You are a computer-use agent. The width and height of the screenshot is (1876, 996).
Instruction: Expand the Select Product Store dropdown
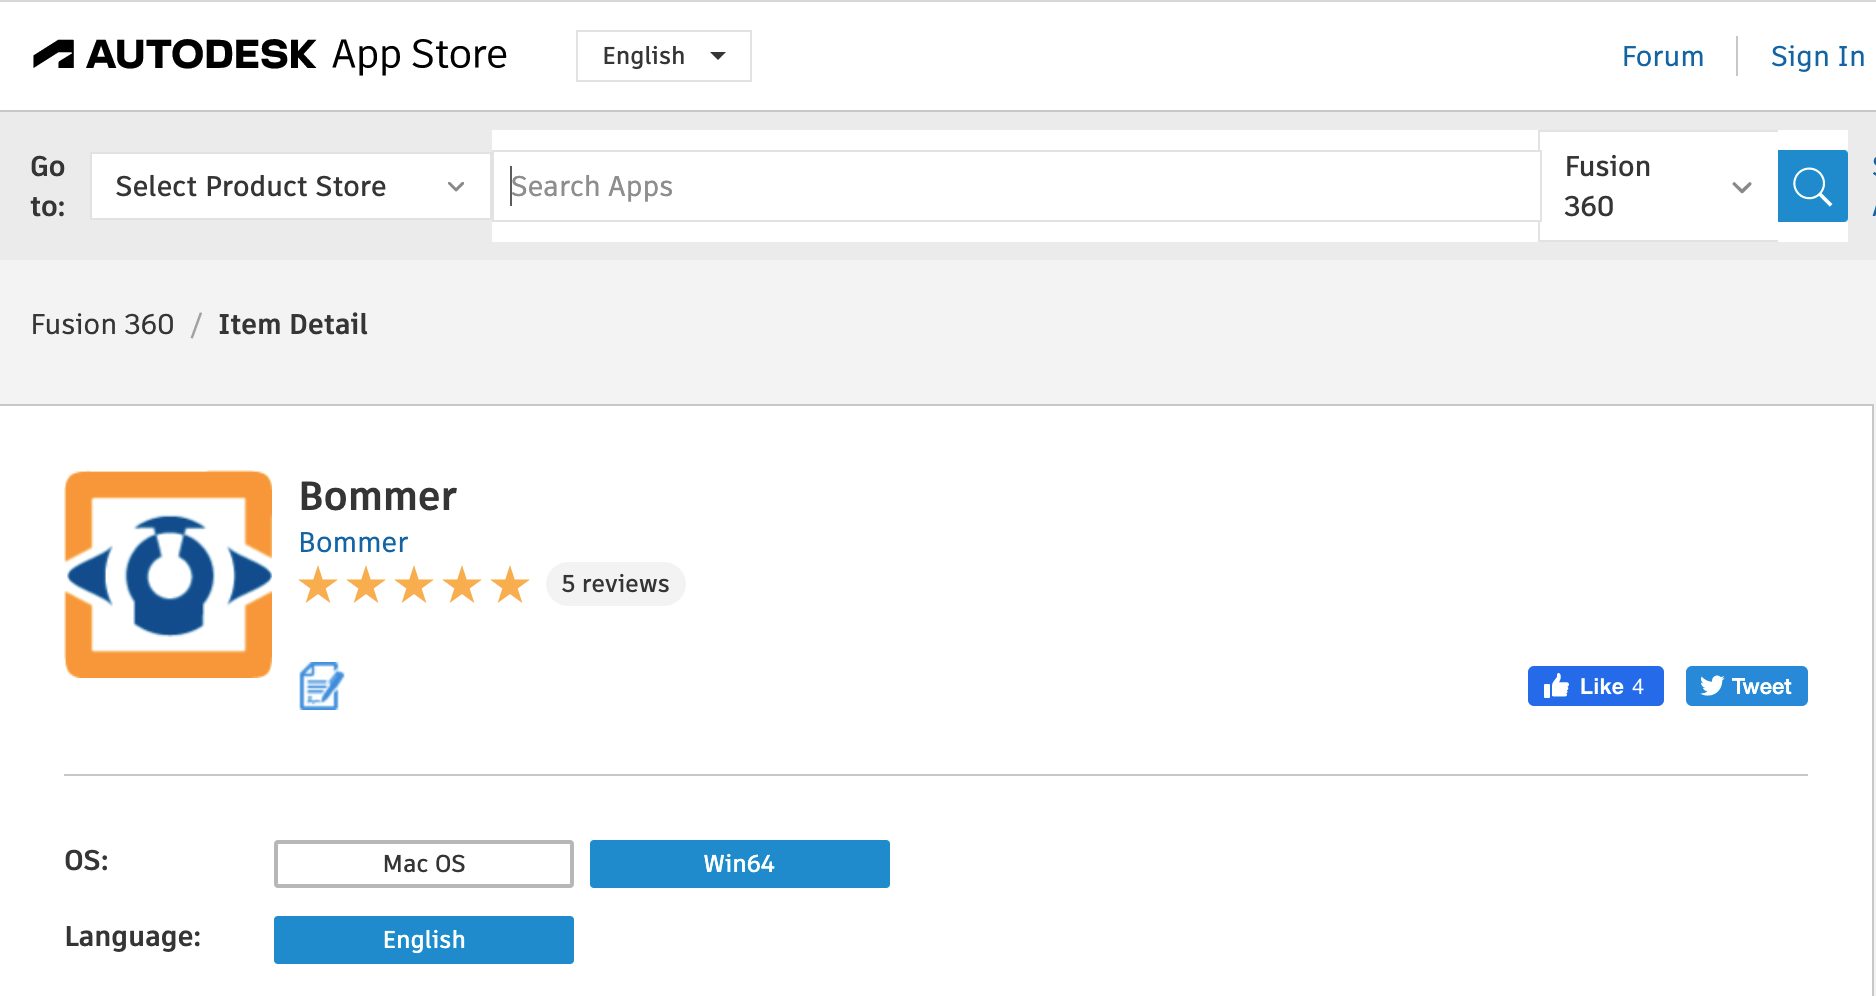coord(290,186)
